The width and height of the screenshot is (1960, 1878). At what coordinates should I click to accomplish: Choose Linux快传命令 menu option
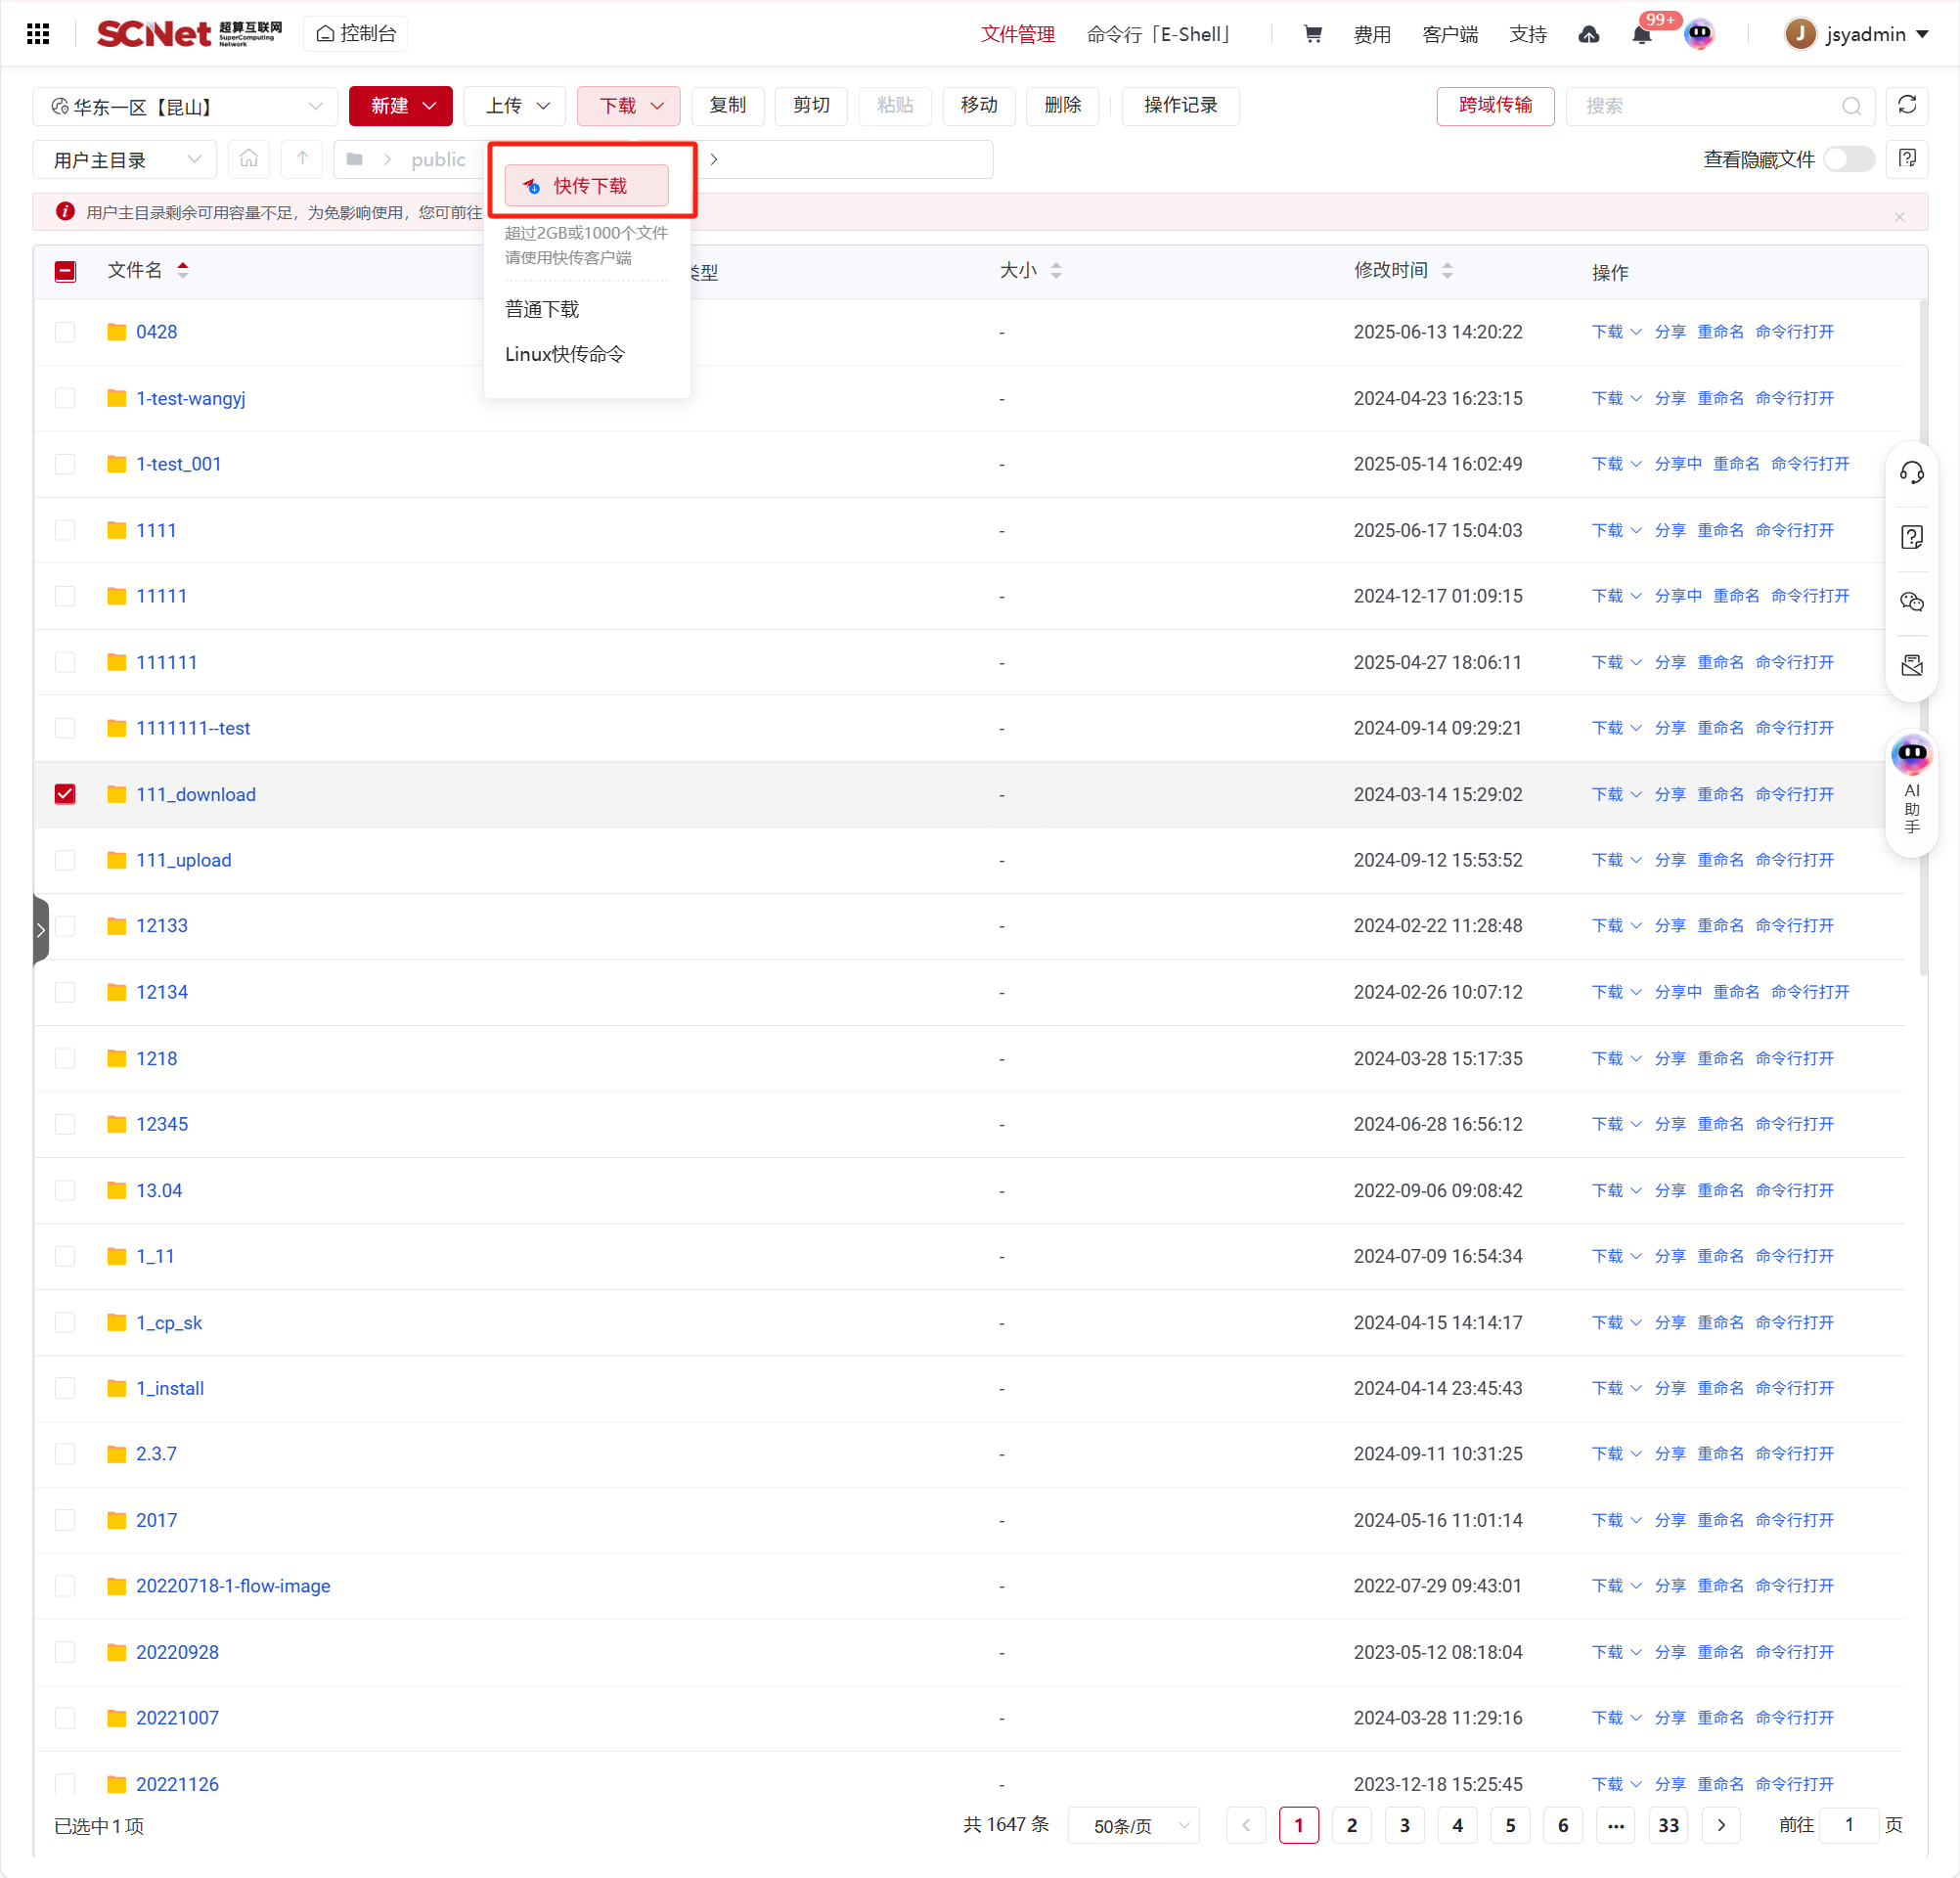[565, 354]
